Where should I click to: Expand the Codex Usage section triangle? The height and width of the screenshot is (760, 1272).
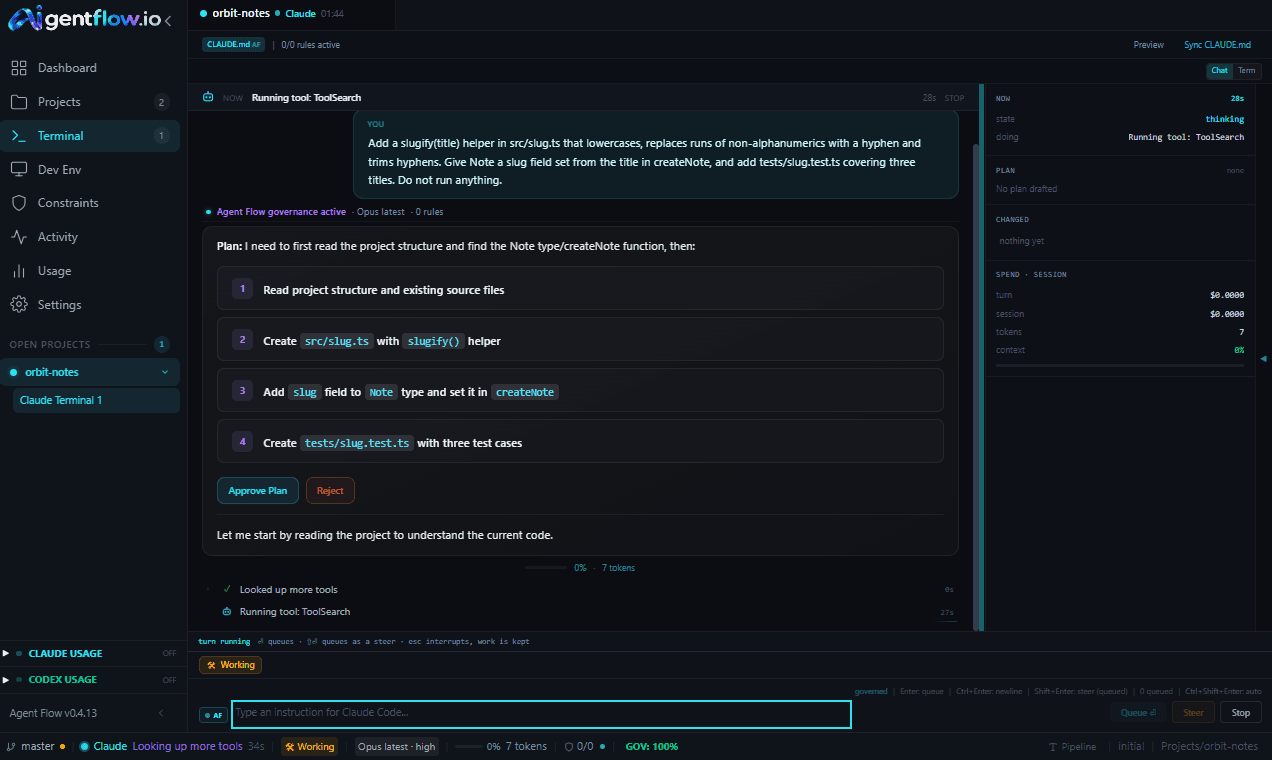(x=6, y=680)
